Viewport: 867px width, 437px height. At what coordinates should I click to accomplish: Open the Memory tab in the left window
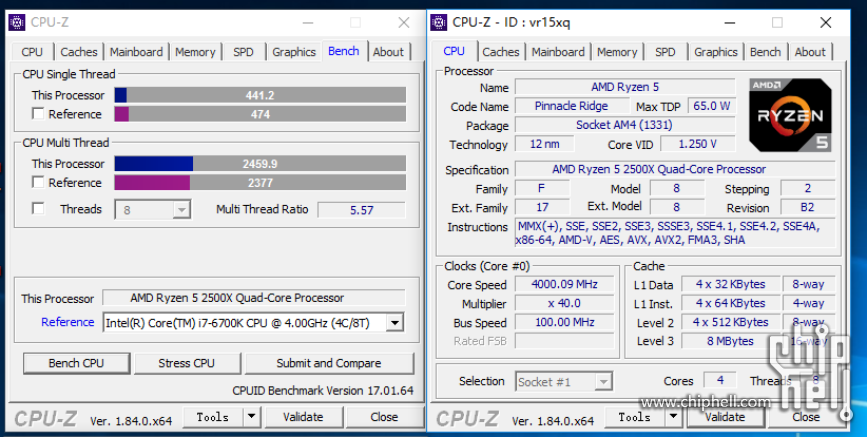click(195, 52)
